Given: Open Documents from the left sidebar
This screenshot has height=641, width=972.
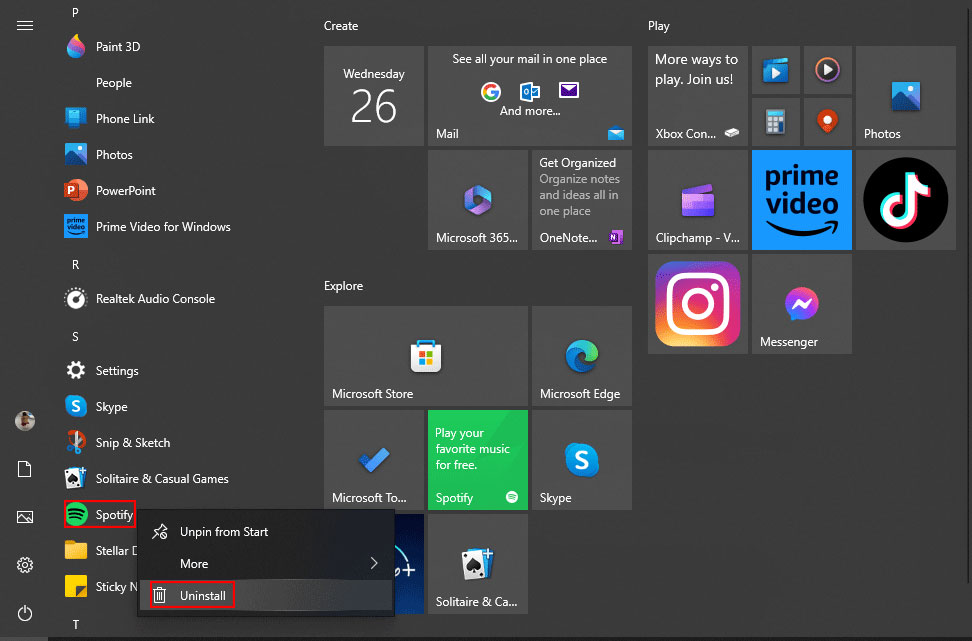Looking at the screenshot, I should (x=25, y=469).
